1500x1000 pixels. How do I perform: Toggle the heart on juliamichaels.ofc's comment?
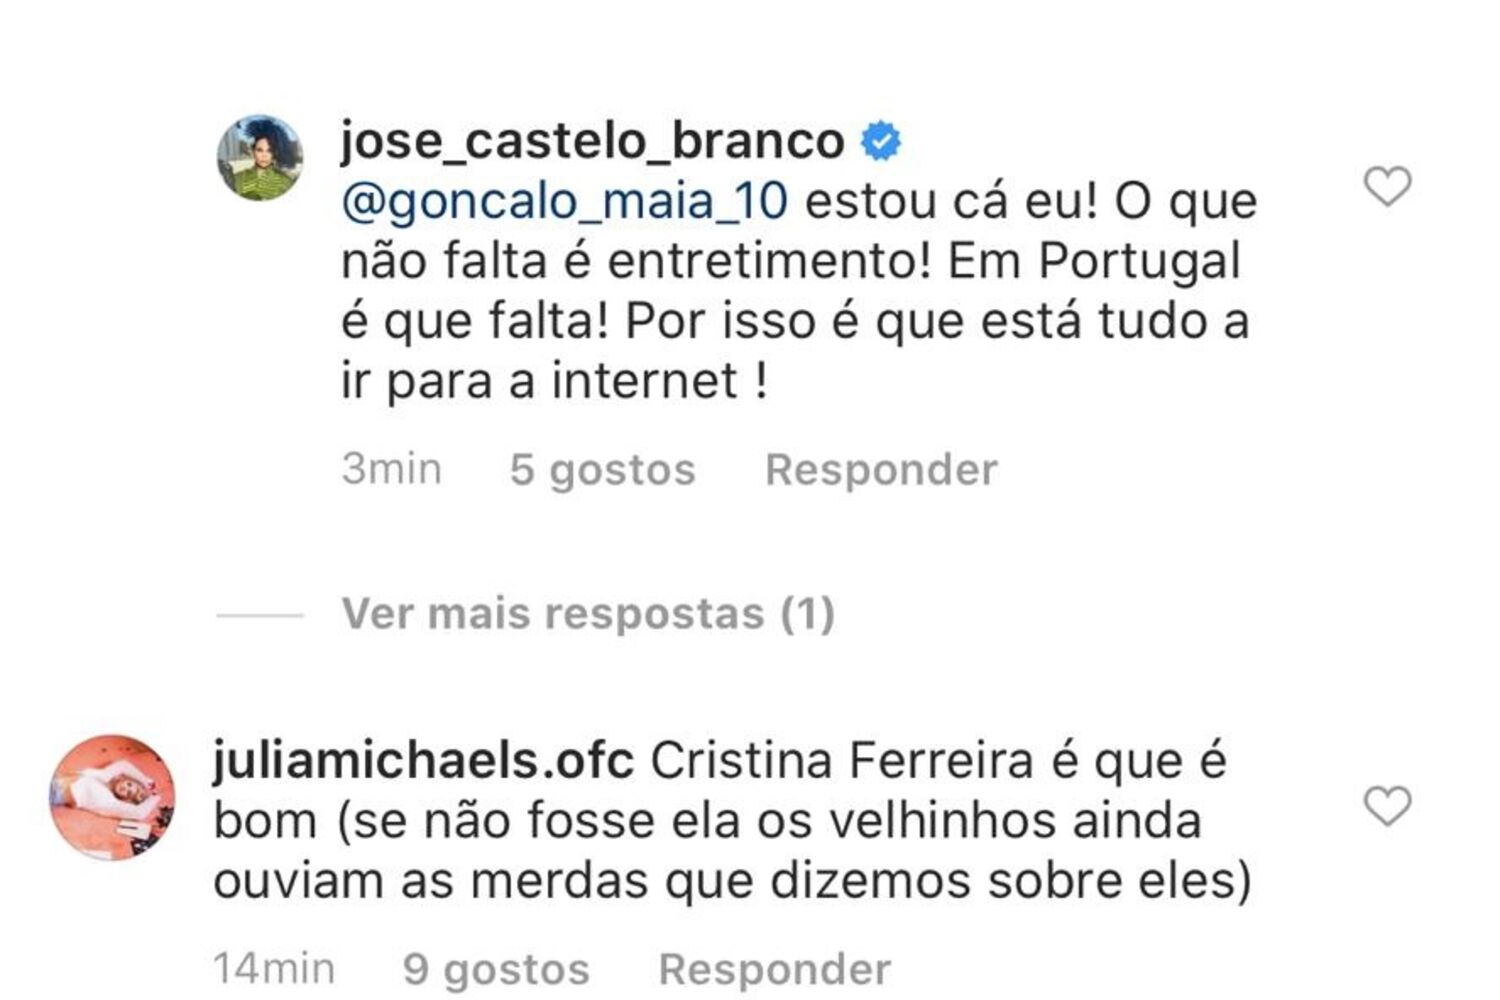point(1388,806)
